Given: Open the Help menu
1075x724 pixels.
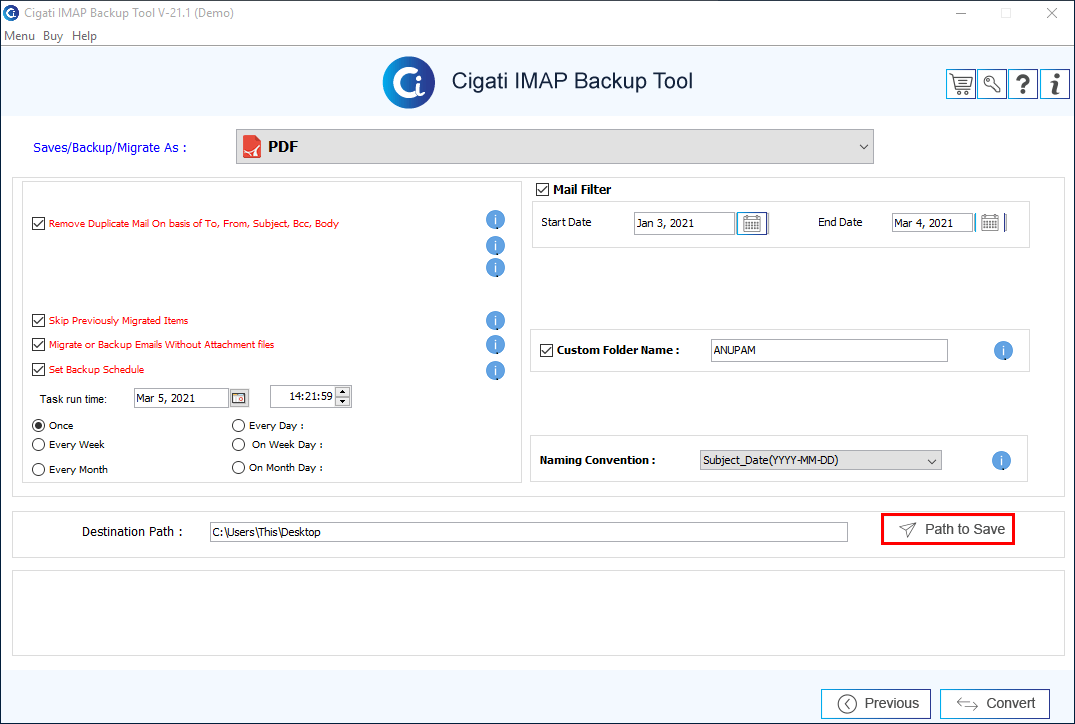Looking at the screenshot, I should pyautogui.click(x=84, y=36).
